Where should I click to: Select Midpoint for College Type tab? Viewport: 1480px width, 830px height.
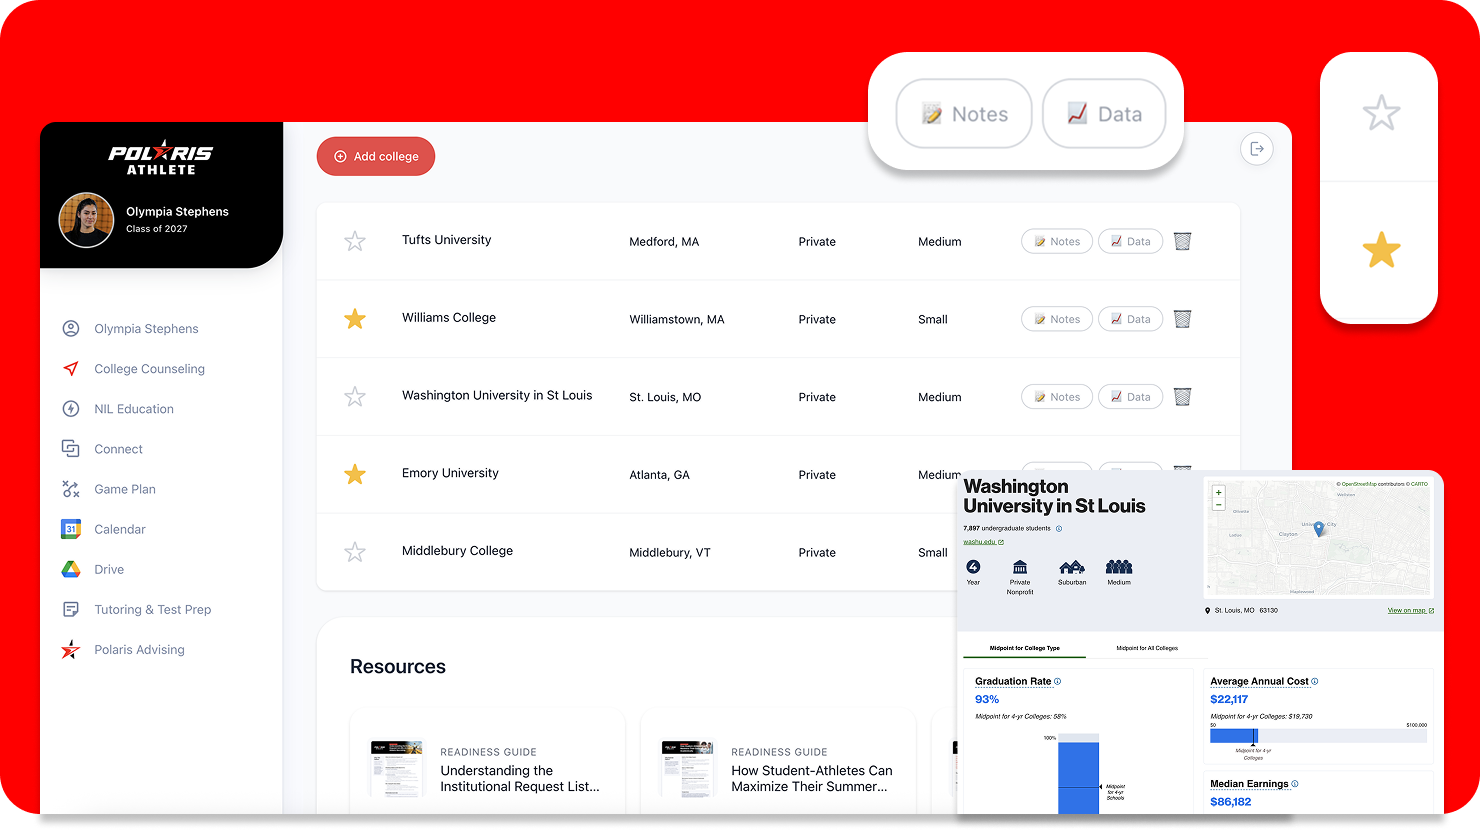[1024, 648]
